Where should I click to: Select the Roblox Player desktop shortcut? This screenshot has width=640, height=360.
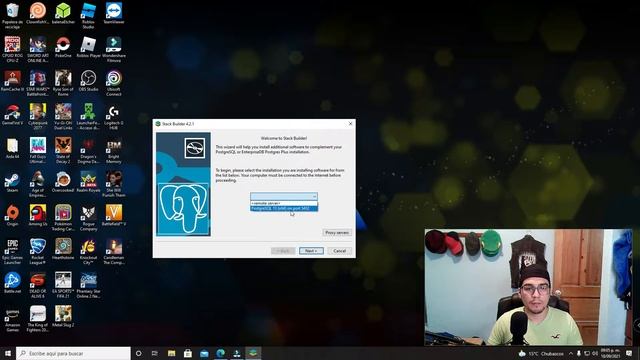click(89, 47)
